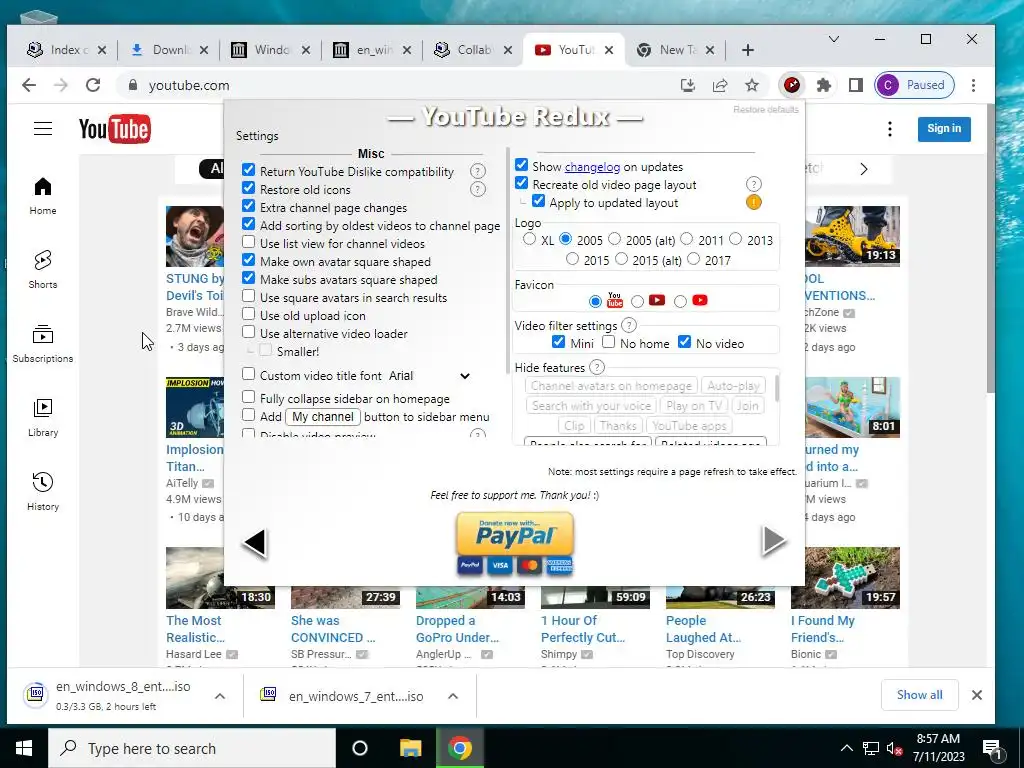This screenshot has height=768, width=1024.
Task: Click Restore defaults in Redux popup
Action: [x=765, y=109]
